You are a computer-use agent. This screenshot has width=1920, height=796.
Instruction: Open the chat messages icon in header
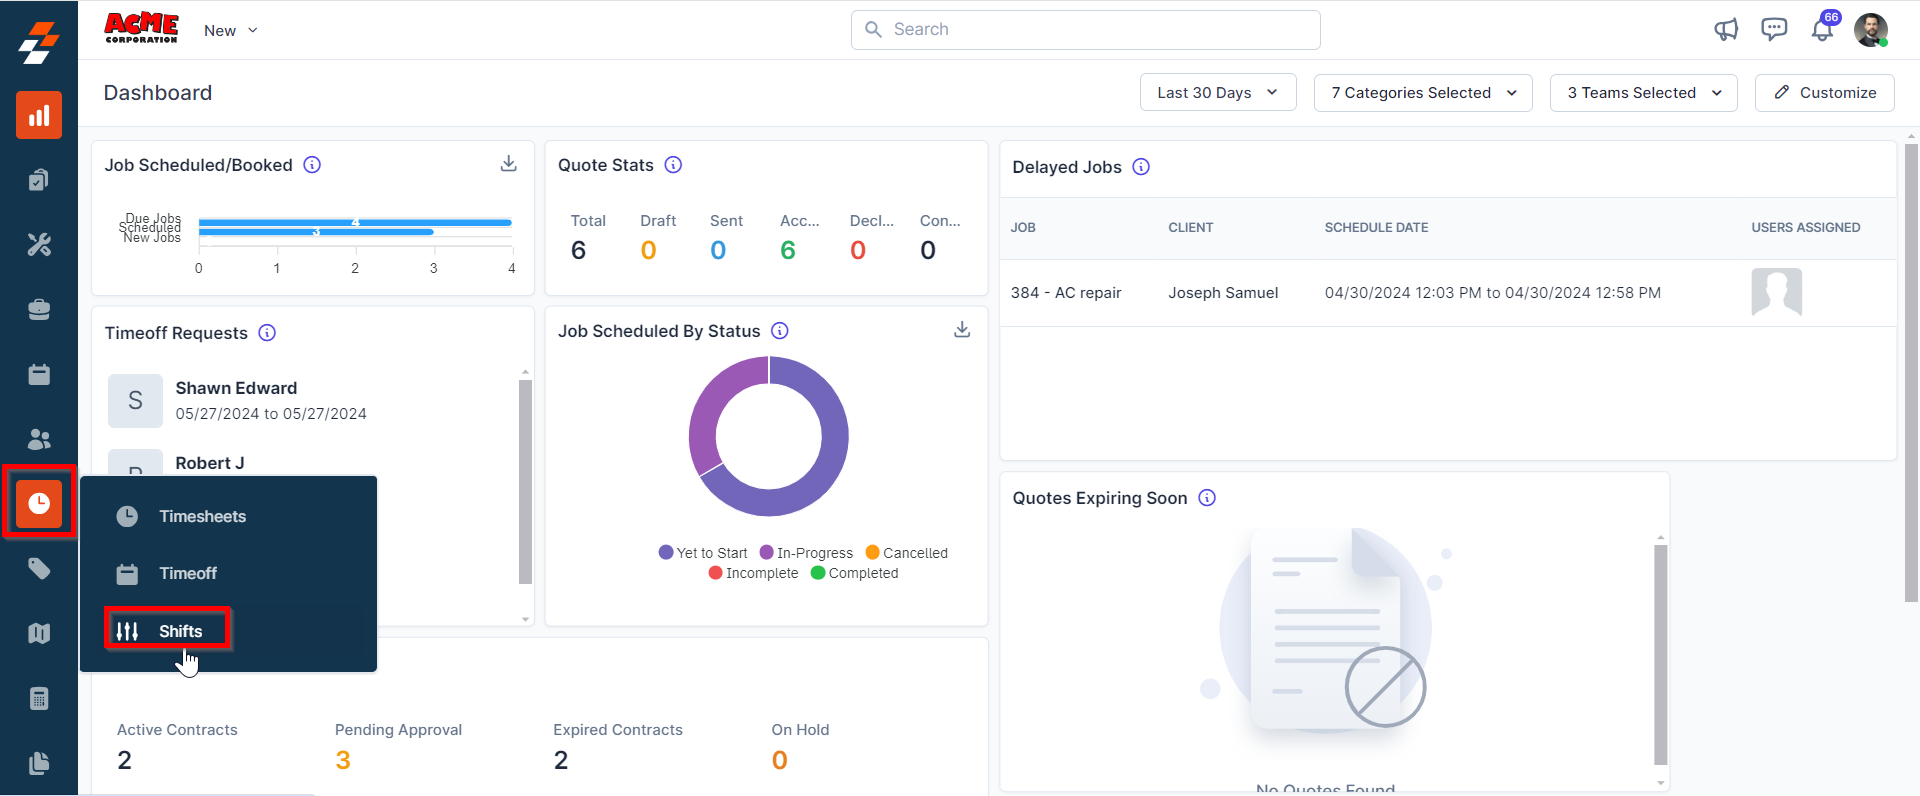pos(1774,30)
